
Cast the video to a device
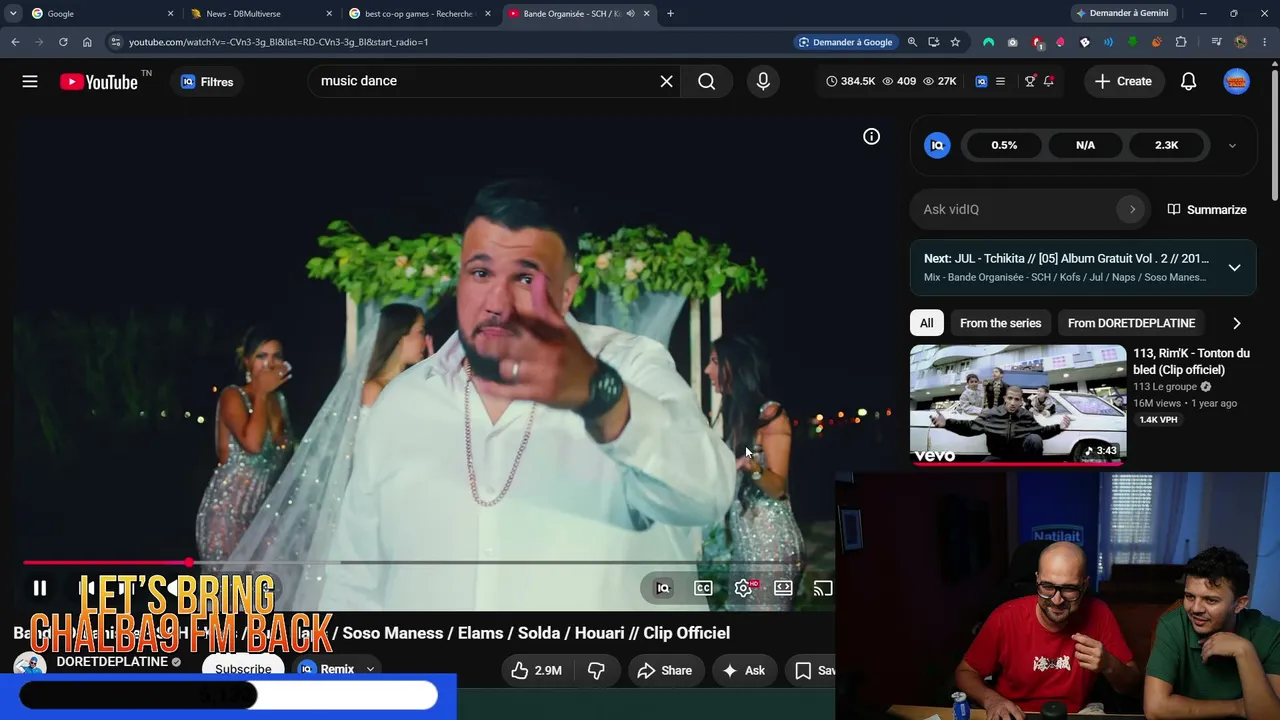[x=823, y=588]
